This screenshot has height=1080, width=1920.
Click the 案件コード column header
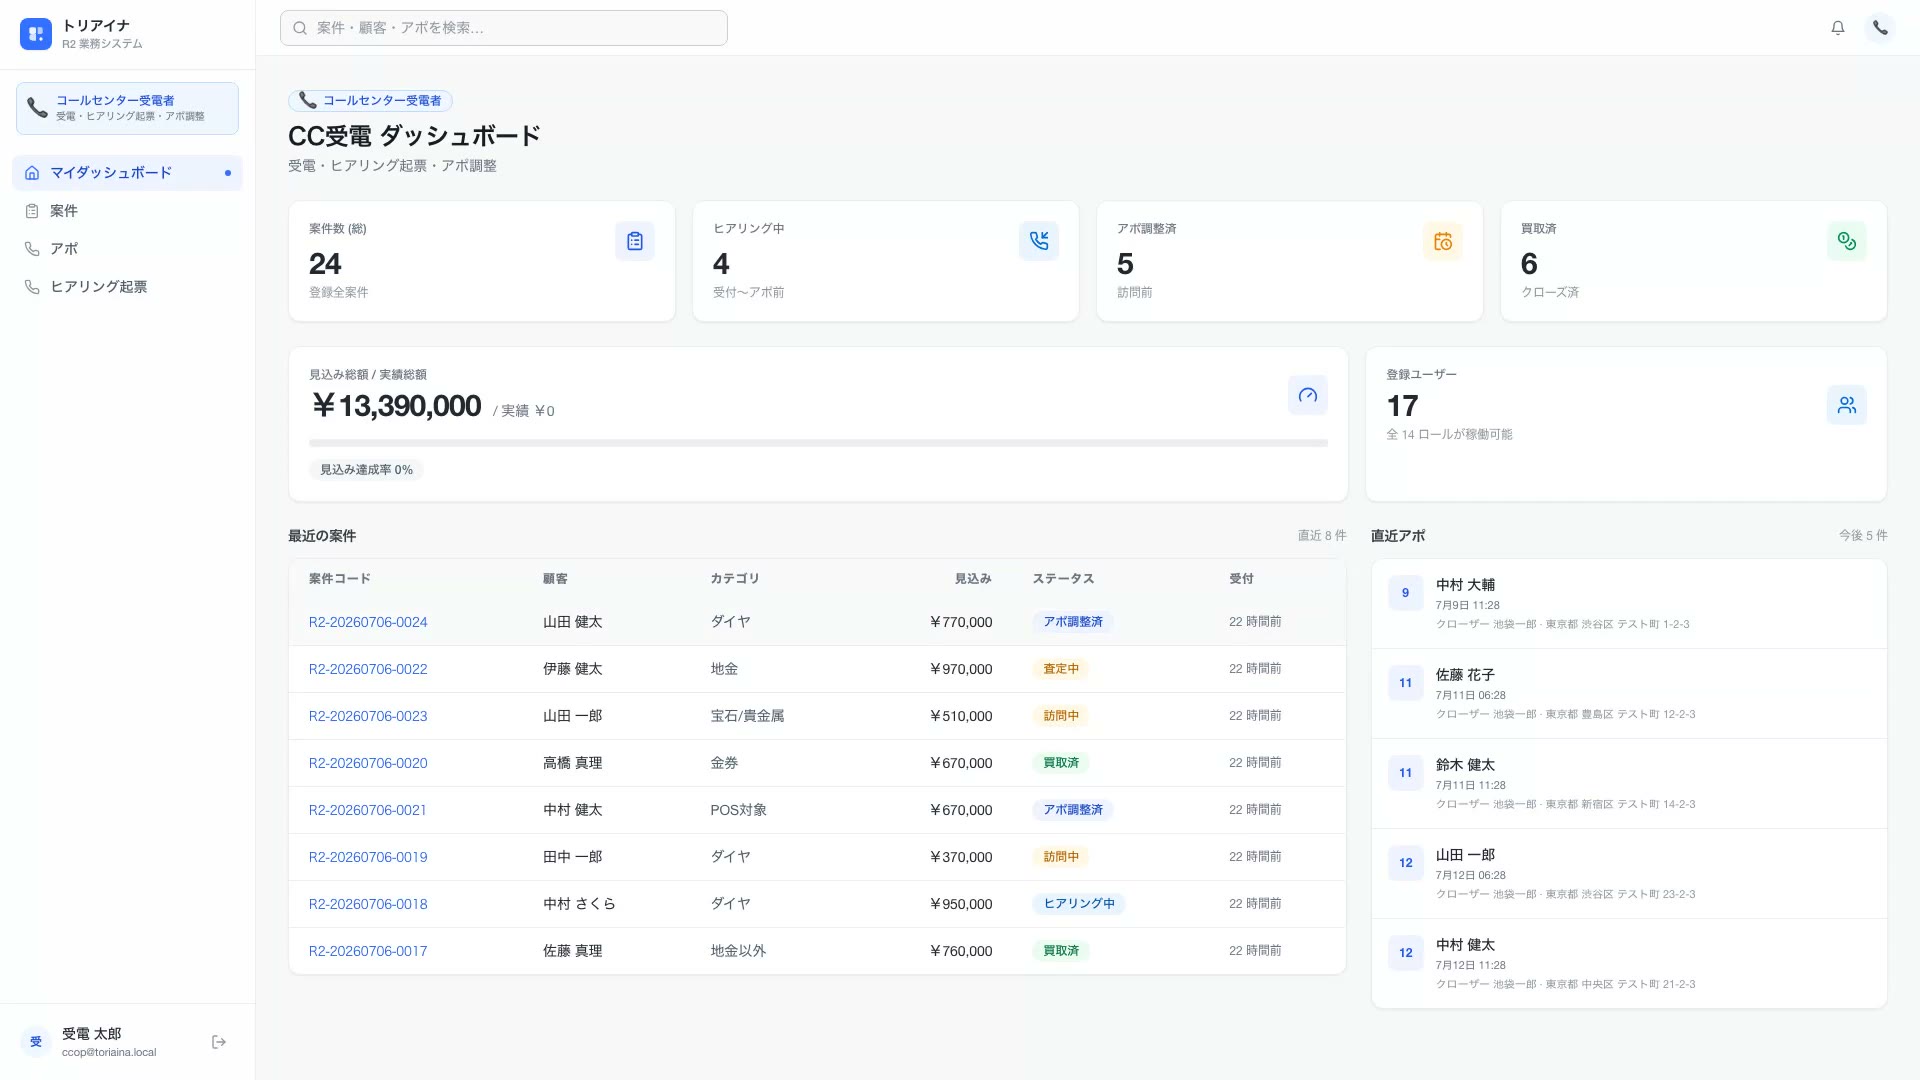[340, 579]
